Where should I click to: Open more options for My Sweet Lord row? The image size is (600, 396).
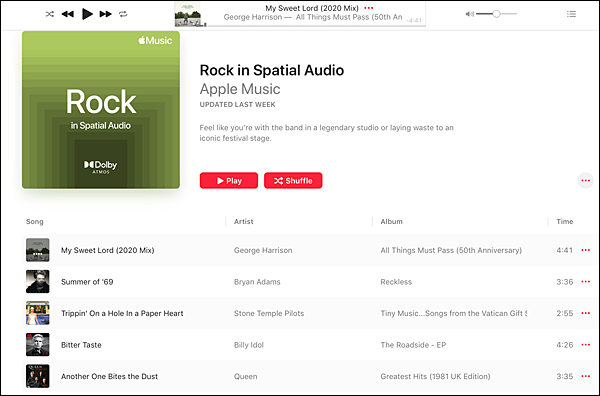tap(585, 250)
